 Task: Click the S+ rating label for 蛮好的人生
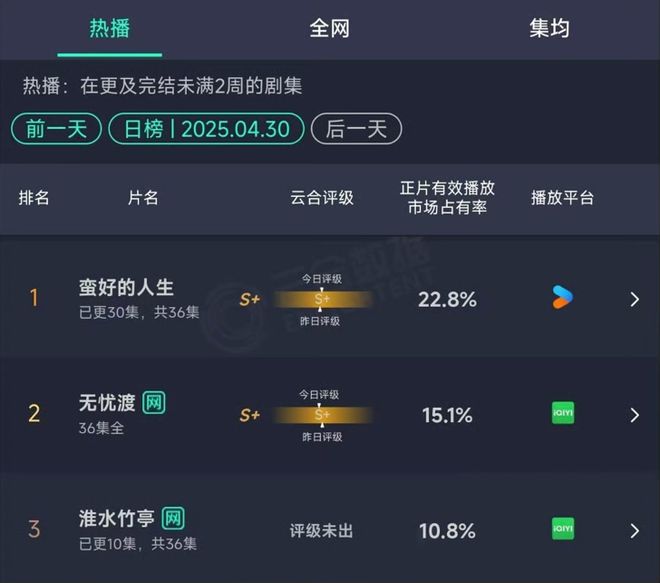[x=250, y=299]
